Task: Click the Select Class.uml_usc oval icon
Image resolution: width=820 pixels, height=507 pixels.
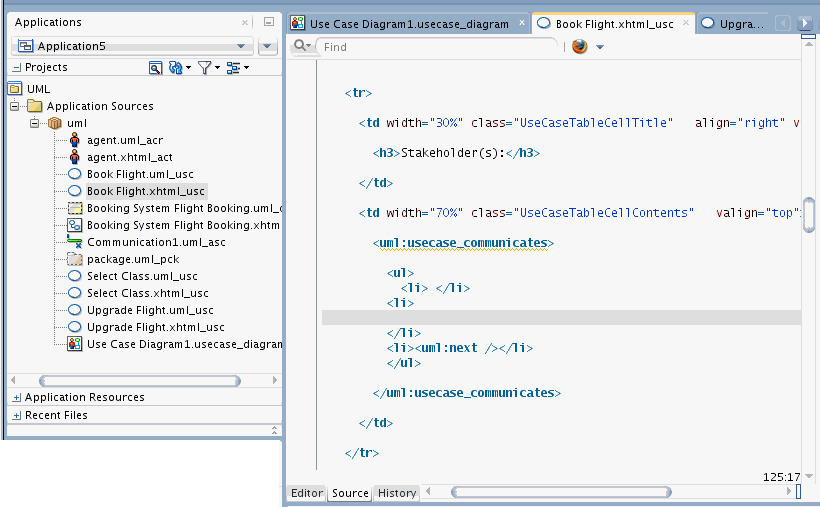Action: click(x=75, y=276)
